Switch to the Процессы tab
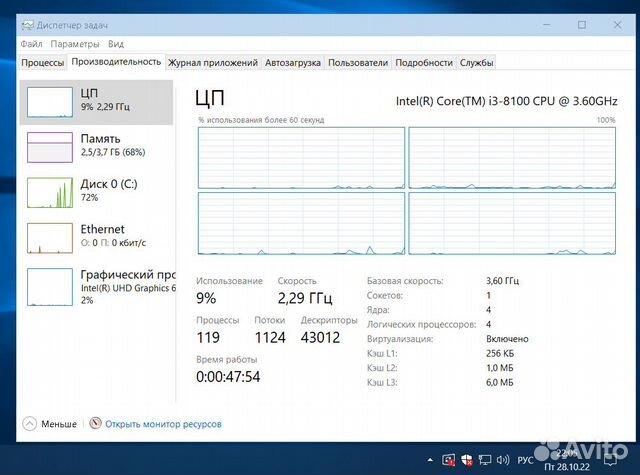Viewport: 640px width, 475px height. point(42,62)
